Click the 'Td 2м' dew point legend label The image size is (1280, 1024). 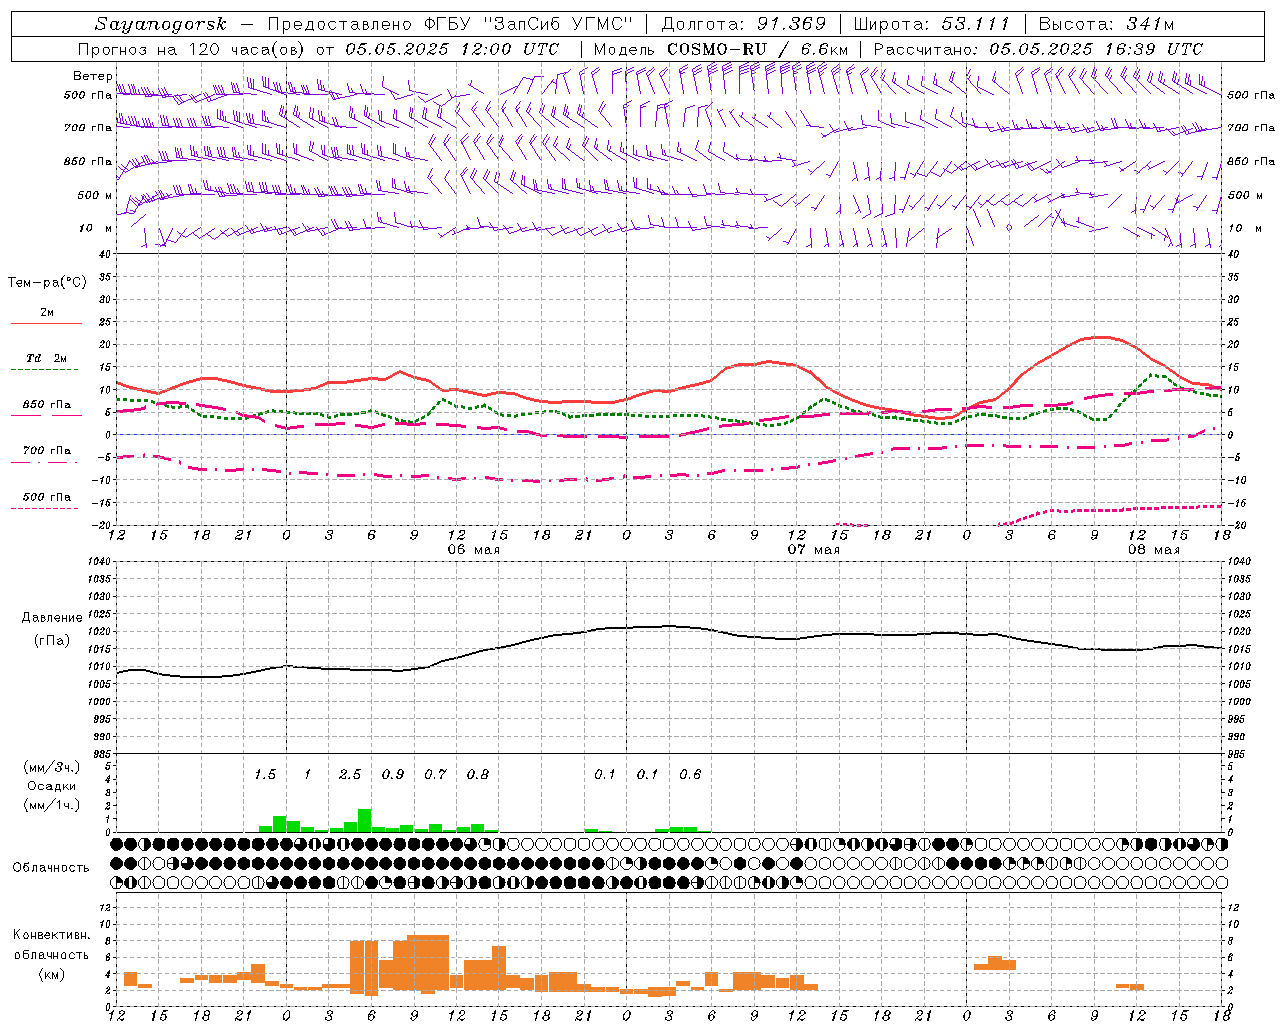(x=46, y=358)
